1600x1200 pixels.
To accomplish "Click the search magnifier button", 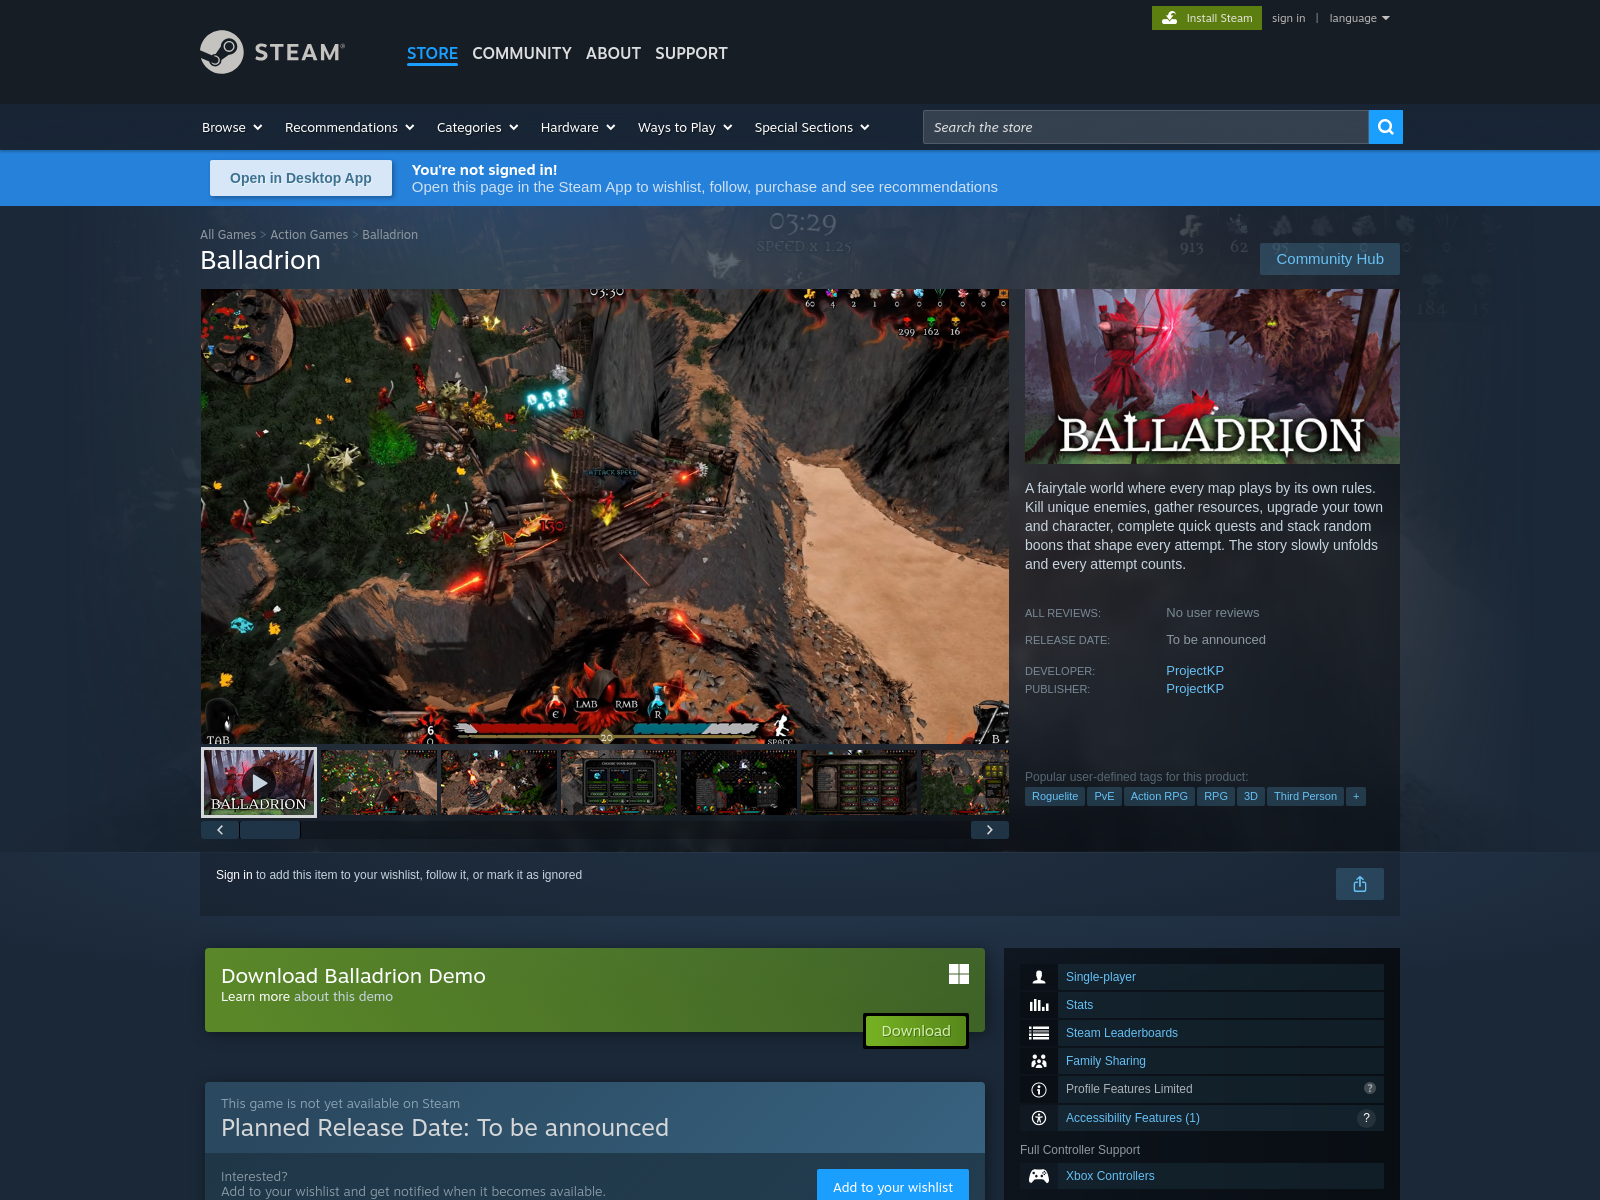I will click(1385, 127).
